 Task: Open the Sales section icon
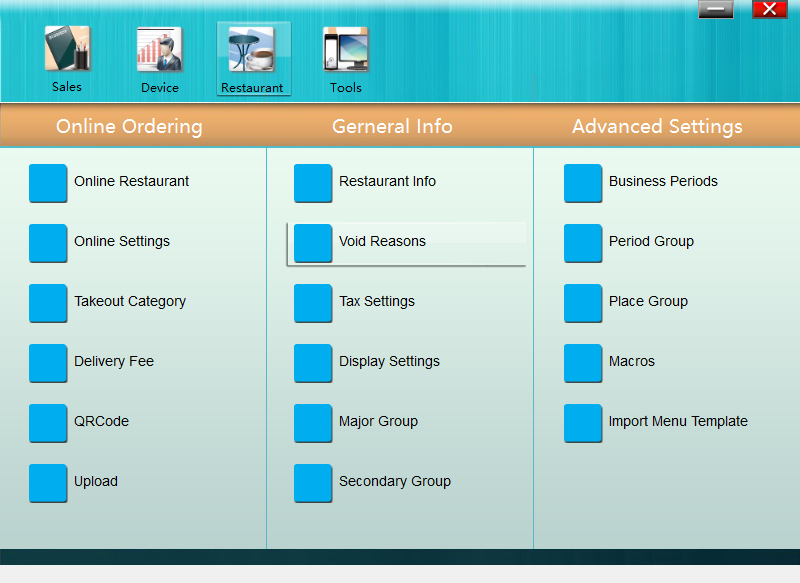(67, 48)
